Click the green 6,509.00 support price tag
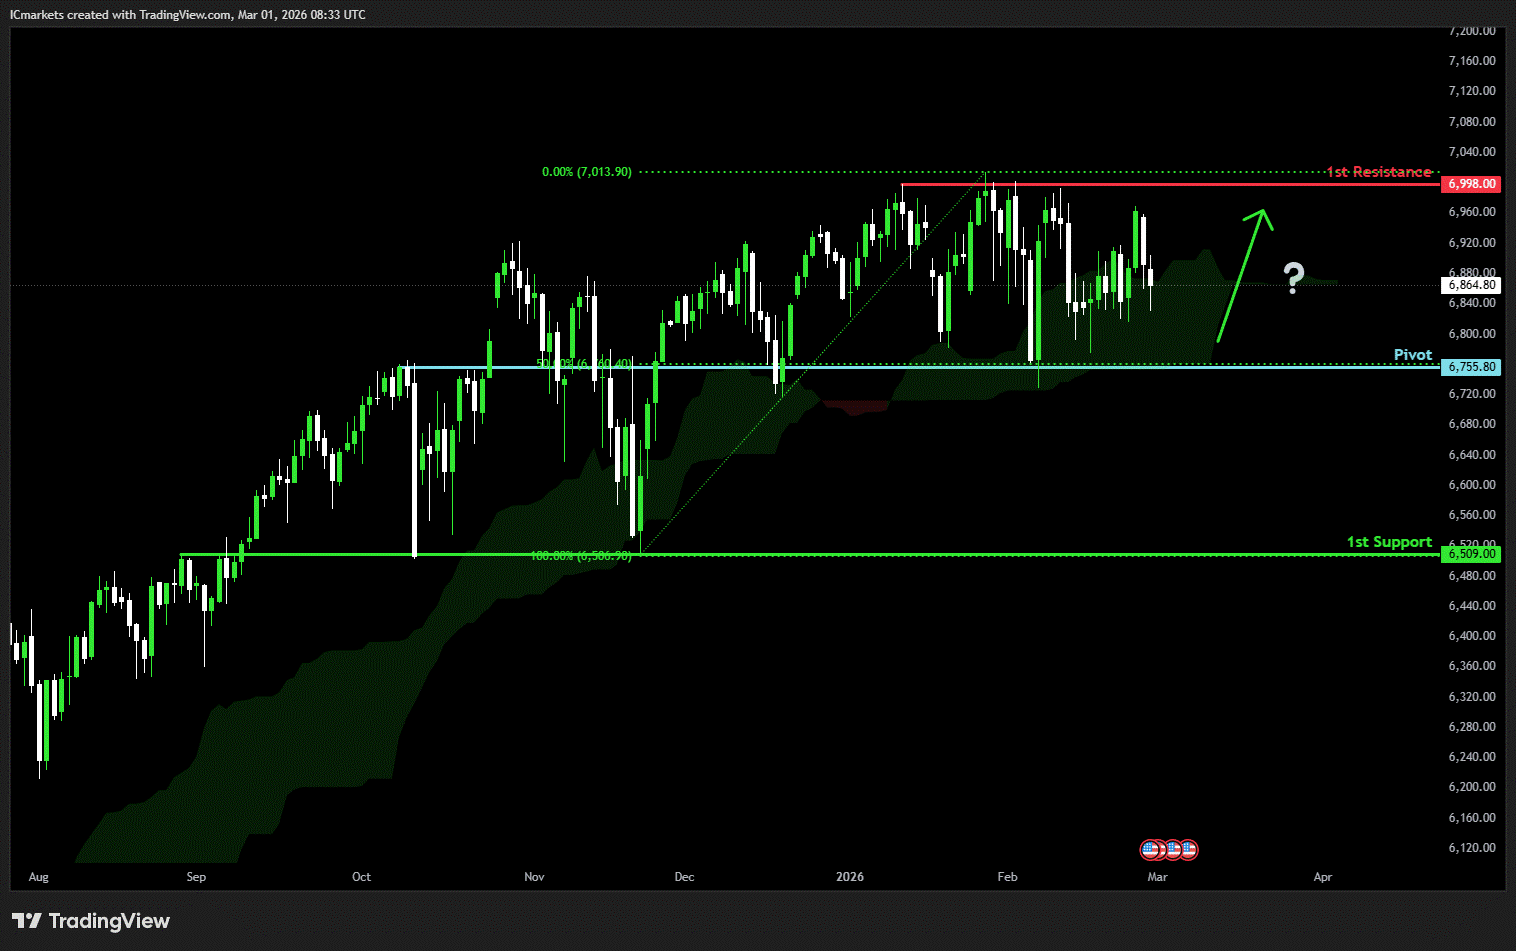Image resolution: width=1516 pixels, height=951 pixels. (x=1472, y=554)
